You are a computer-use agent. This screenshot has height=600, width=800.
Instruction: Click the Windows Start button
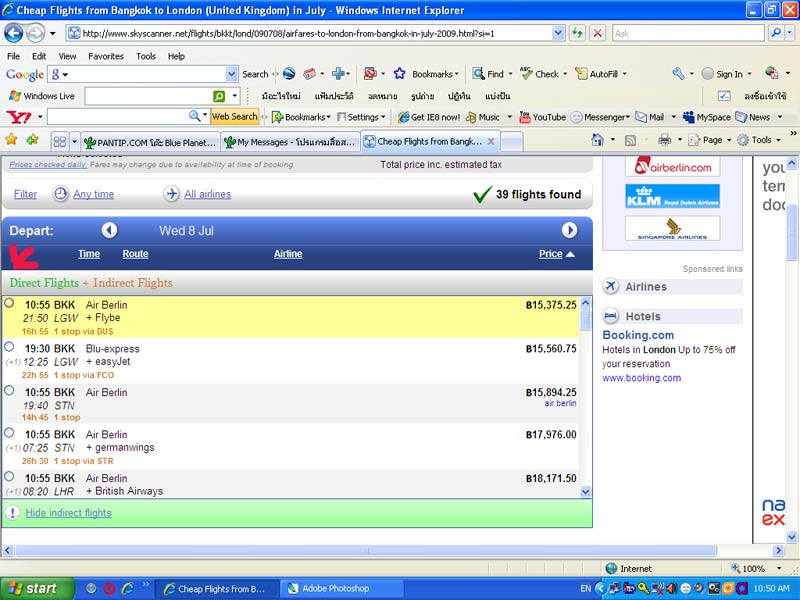[x=37, y=589]
